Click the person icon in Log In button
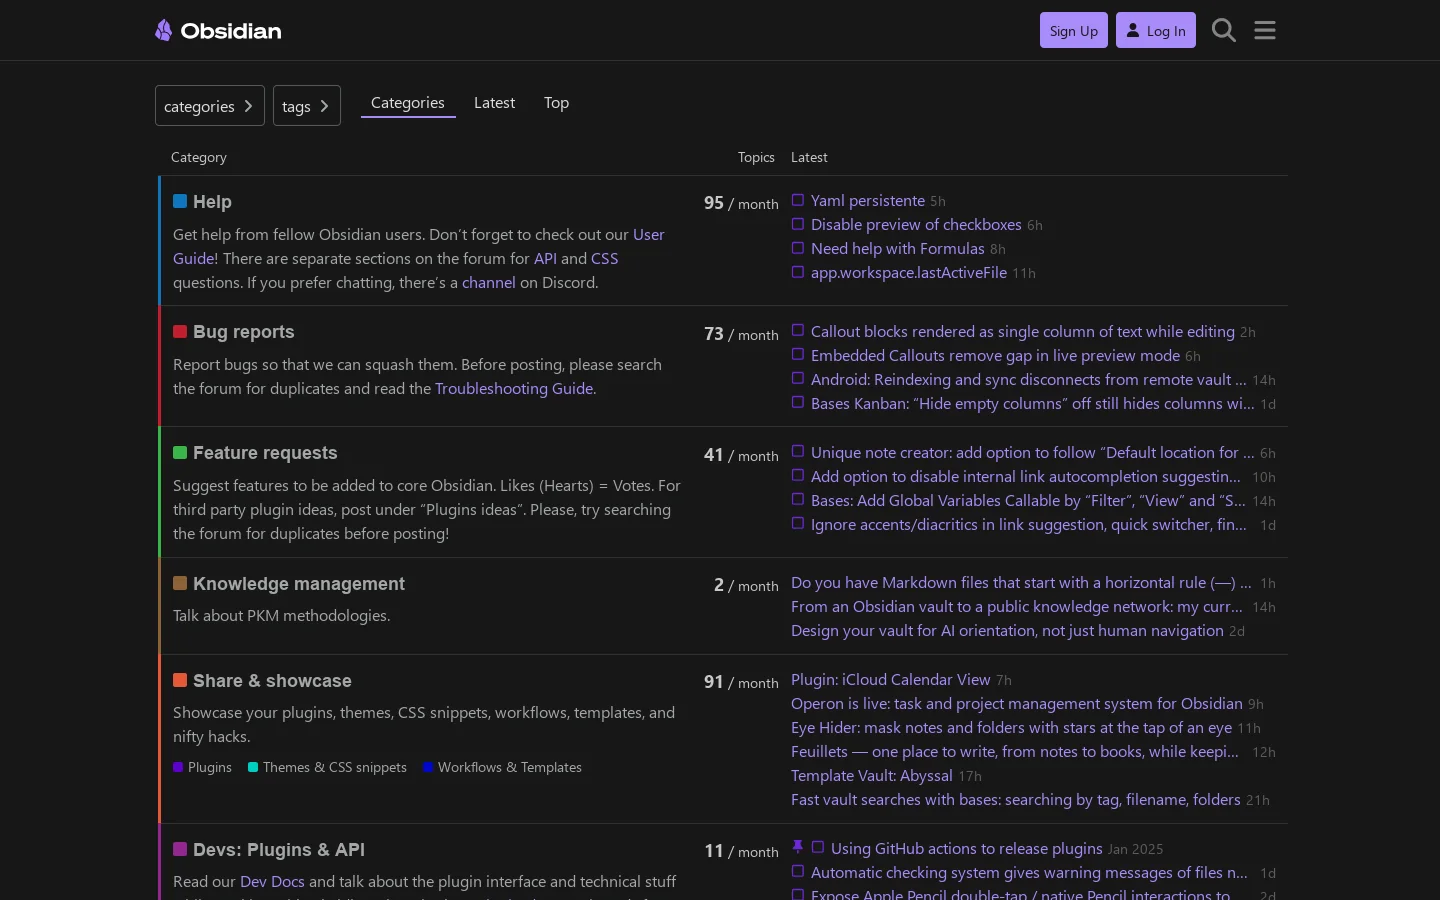 1133,31
